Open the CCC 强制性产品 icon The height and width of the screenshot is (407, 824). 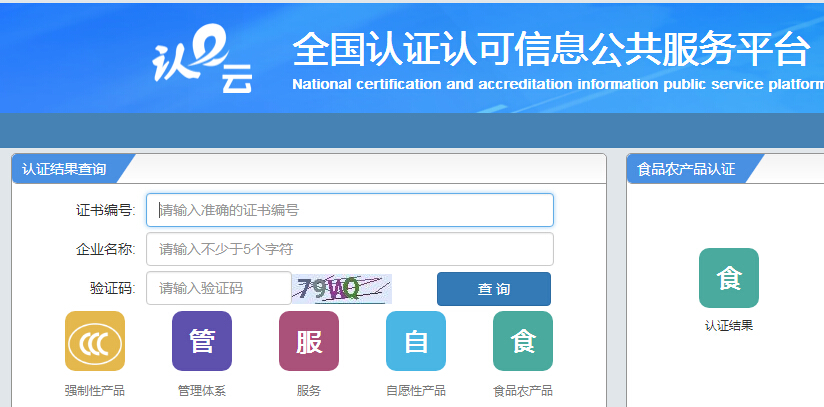coord(95,341)
